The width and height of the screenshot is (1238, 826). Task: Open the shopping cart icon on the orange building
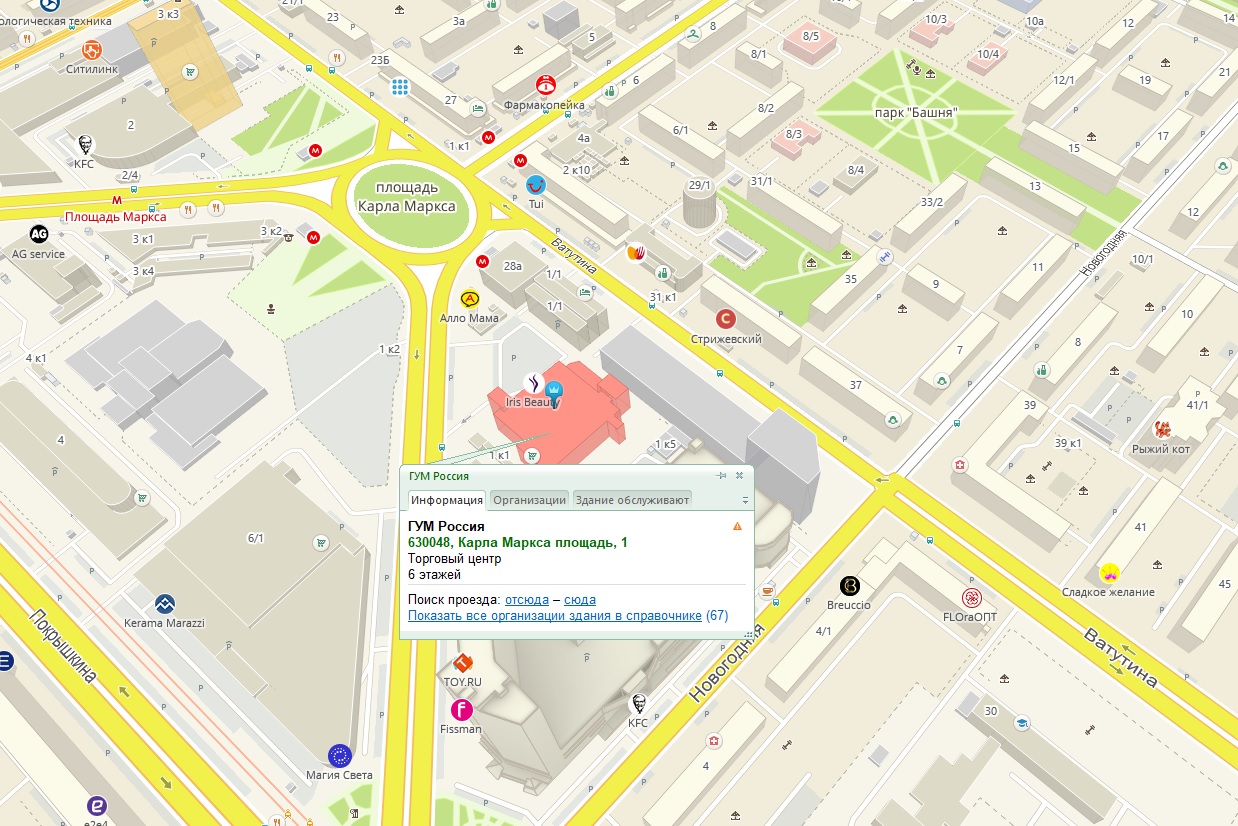tap(190, 71)
